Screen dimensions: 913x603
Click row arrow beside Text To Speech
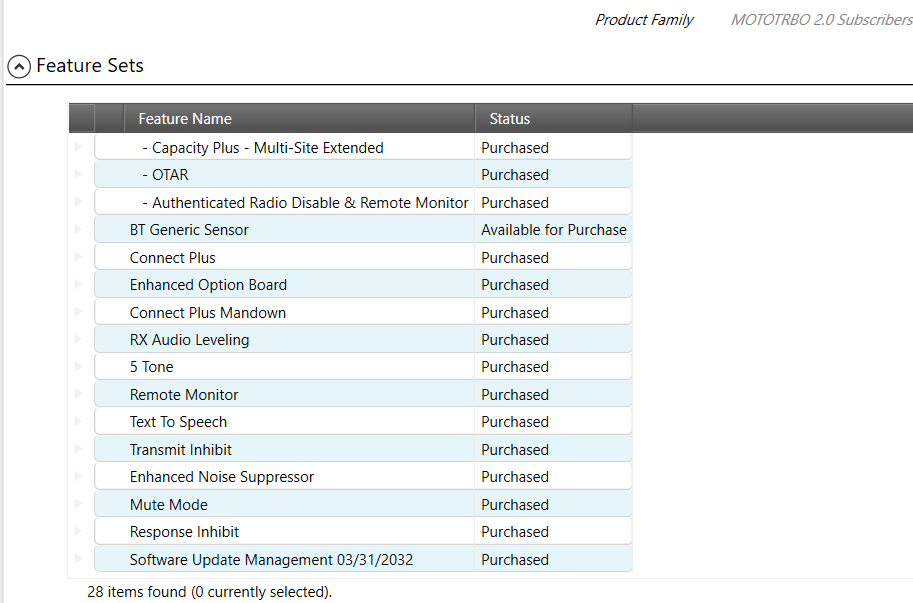pyautogui.click(x=80, y=421)
